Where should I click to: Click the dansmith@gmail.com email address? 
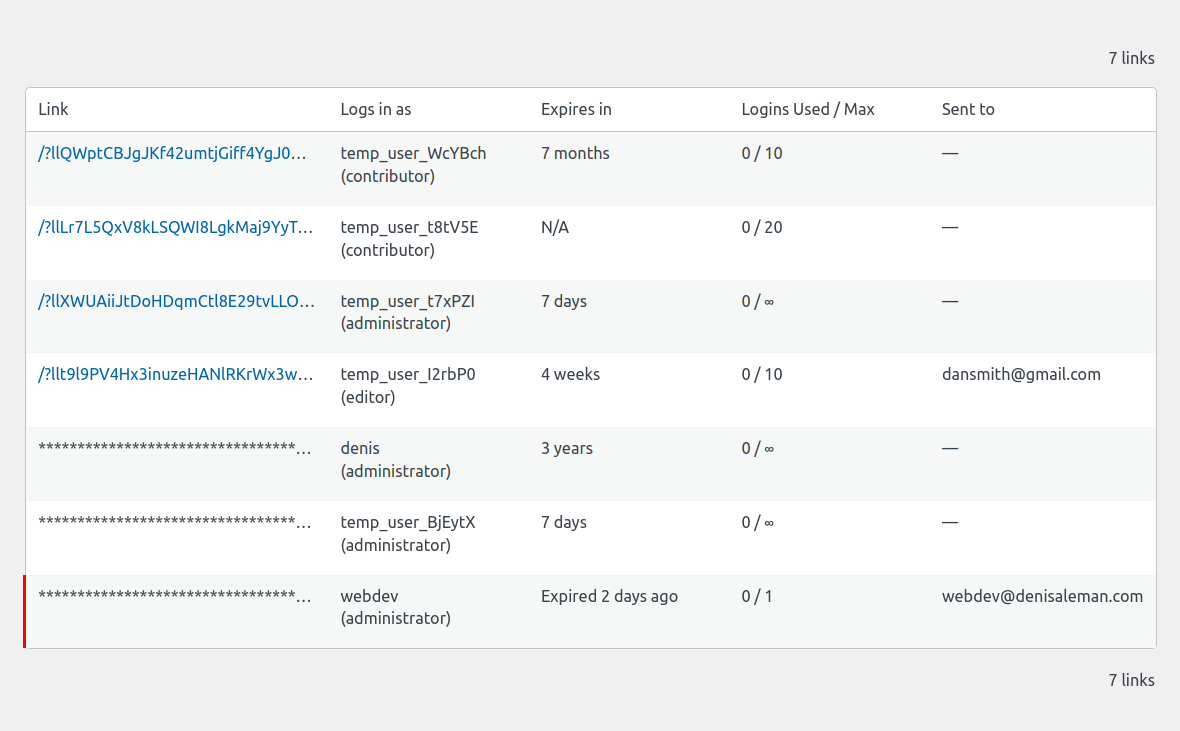click(1021, 374)
